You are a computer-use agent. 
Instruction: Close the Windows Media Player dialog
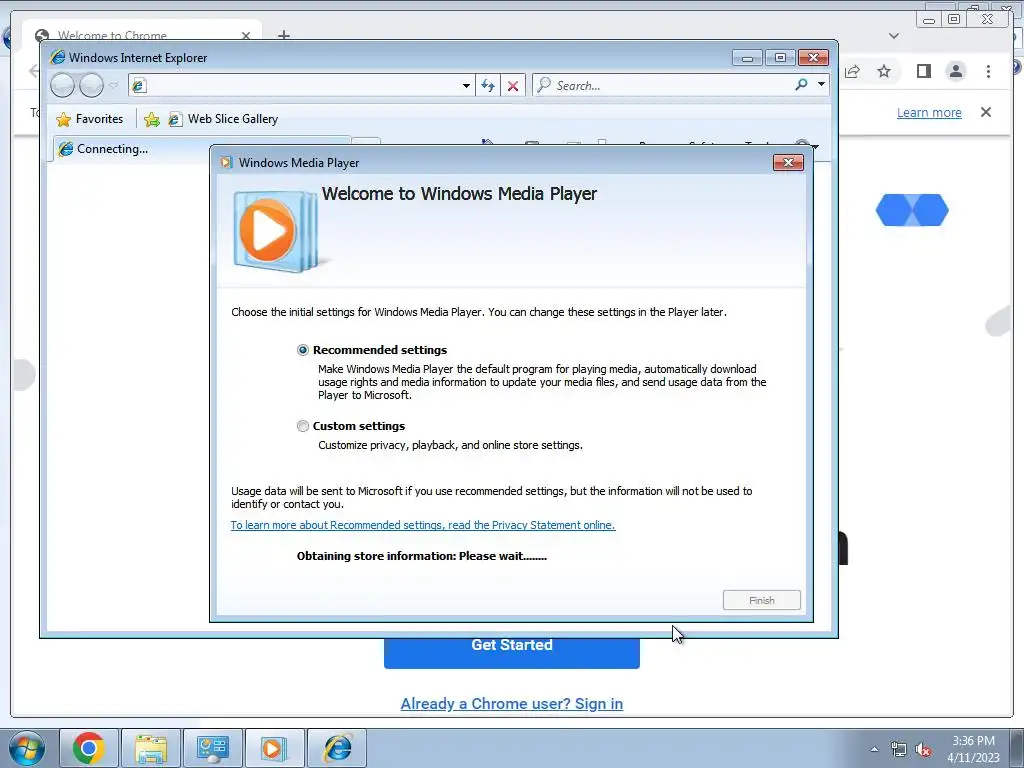pyautogui.click(x=788, y=163)
